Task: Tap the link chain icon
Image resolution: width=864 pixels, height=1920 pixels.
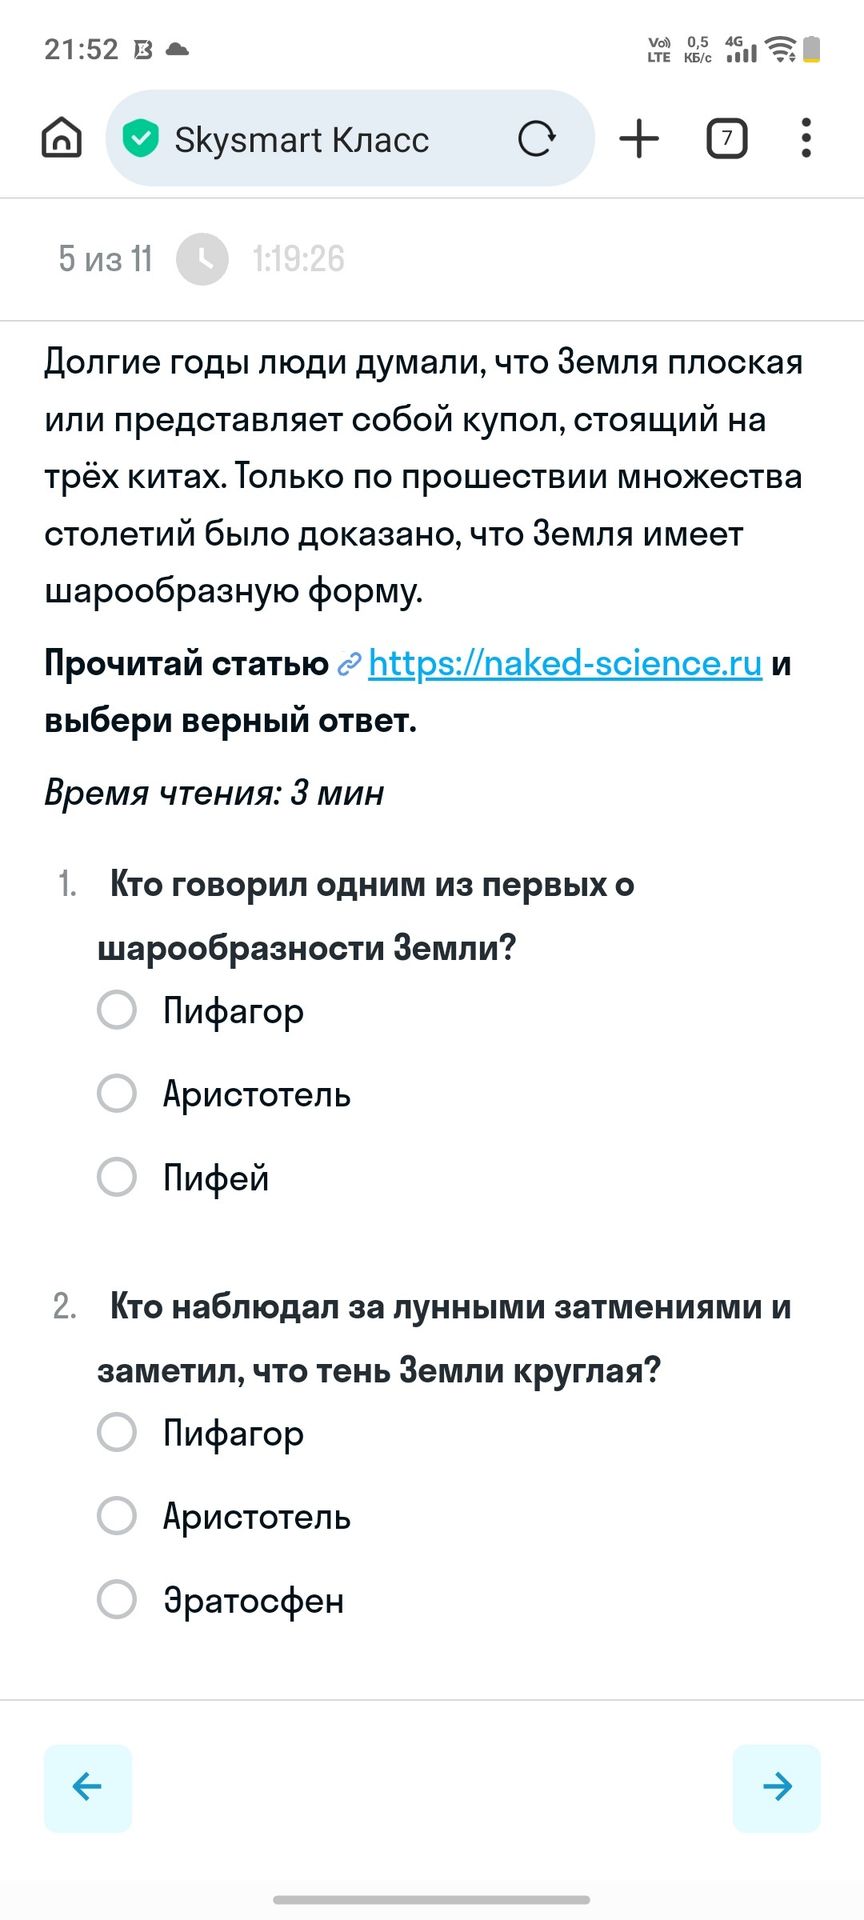Action: [x=349, y=664]
